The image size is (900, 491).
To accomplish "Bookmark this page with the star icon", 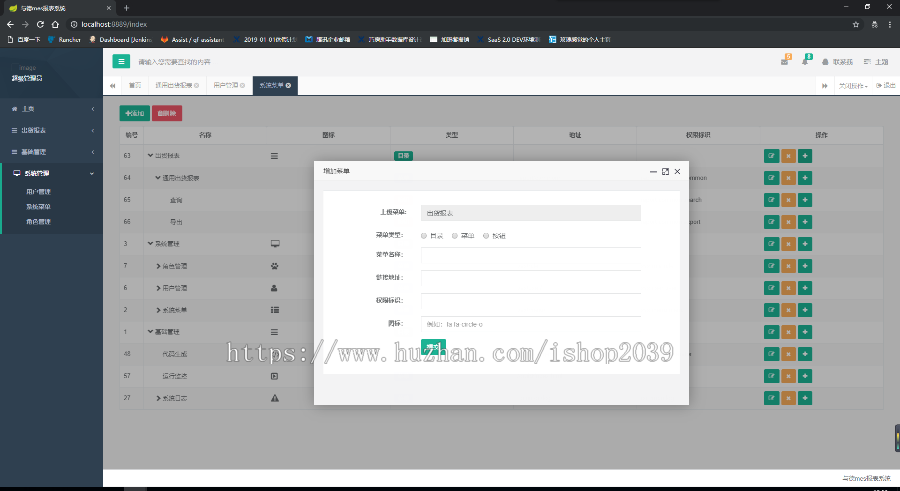I will point(856,24).
